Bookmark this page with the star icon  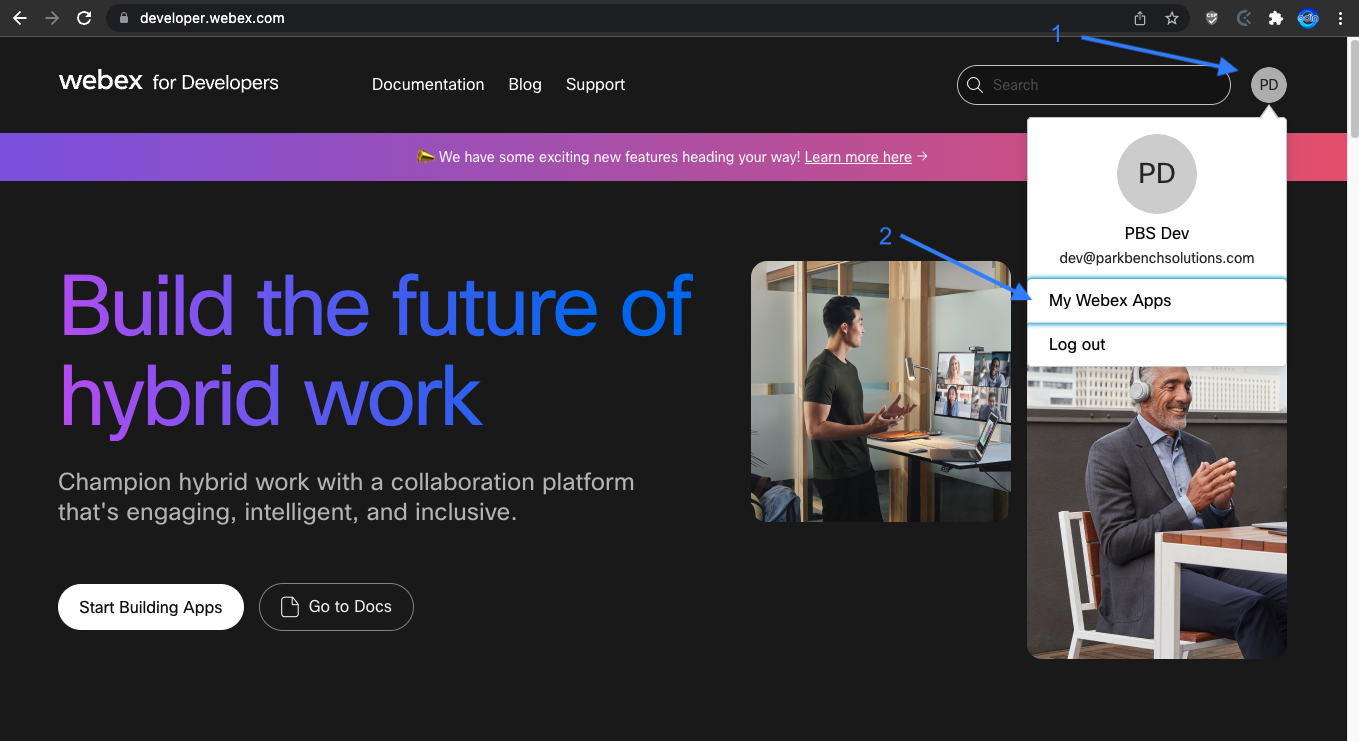point(1172,18)
